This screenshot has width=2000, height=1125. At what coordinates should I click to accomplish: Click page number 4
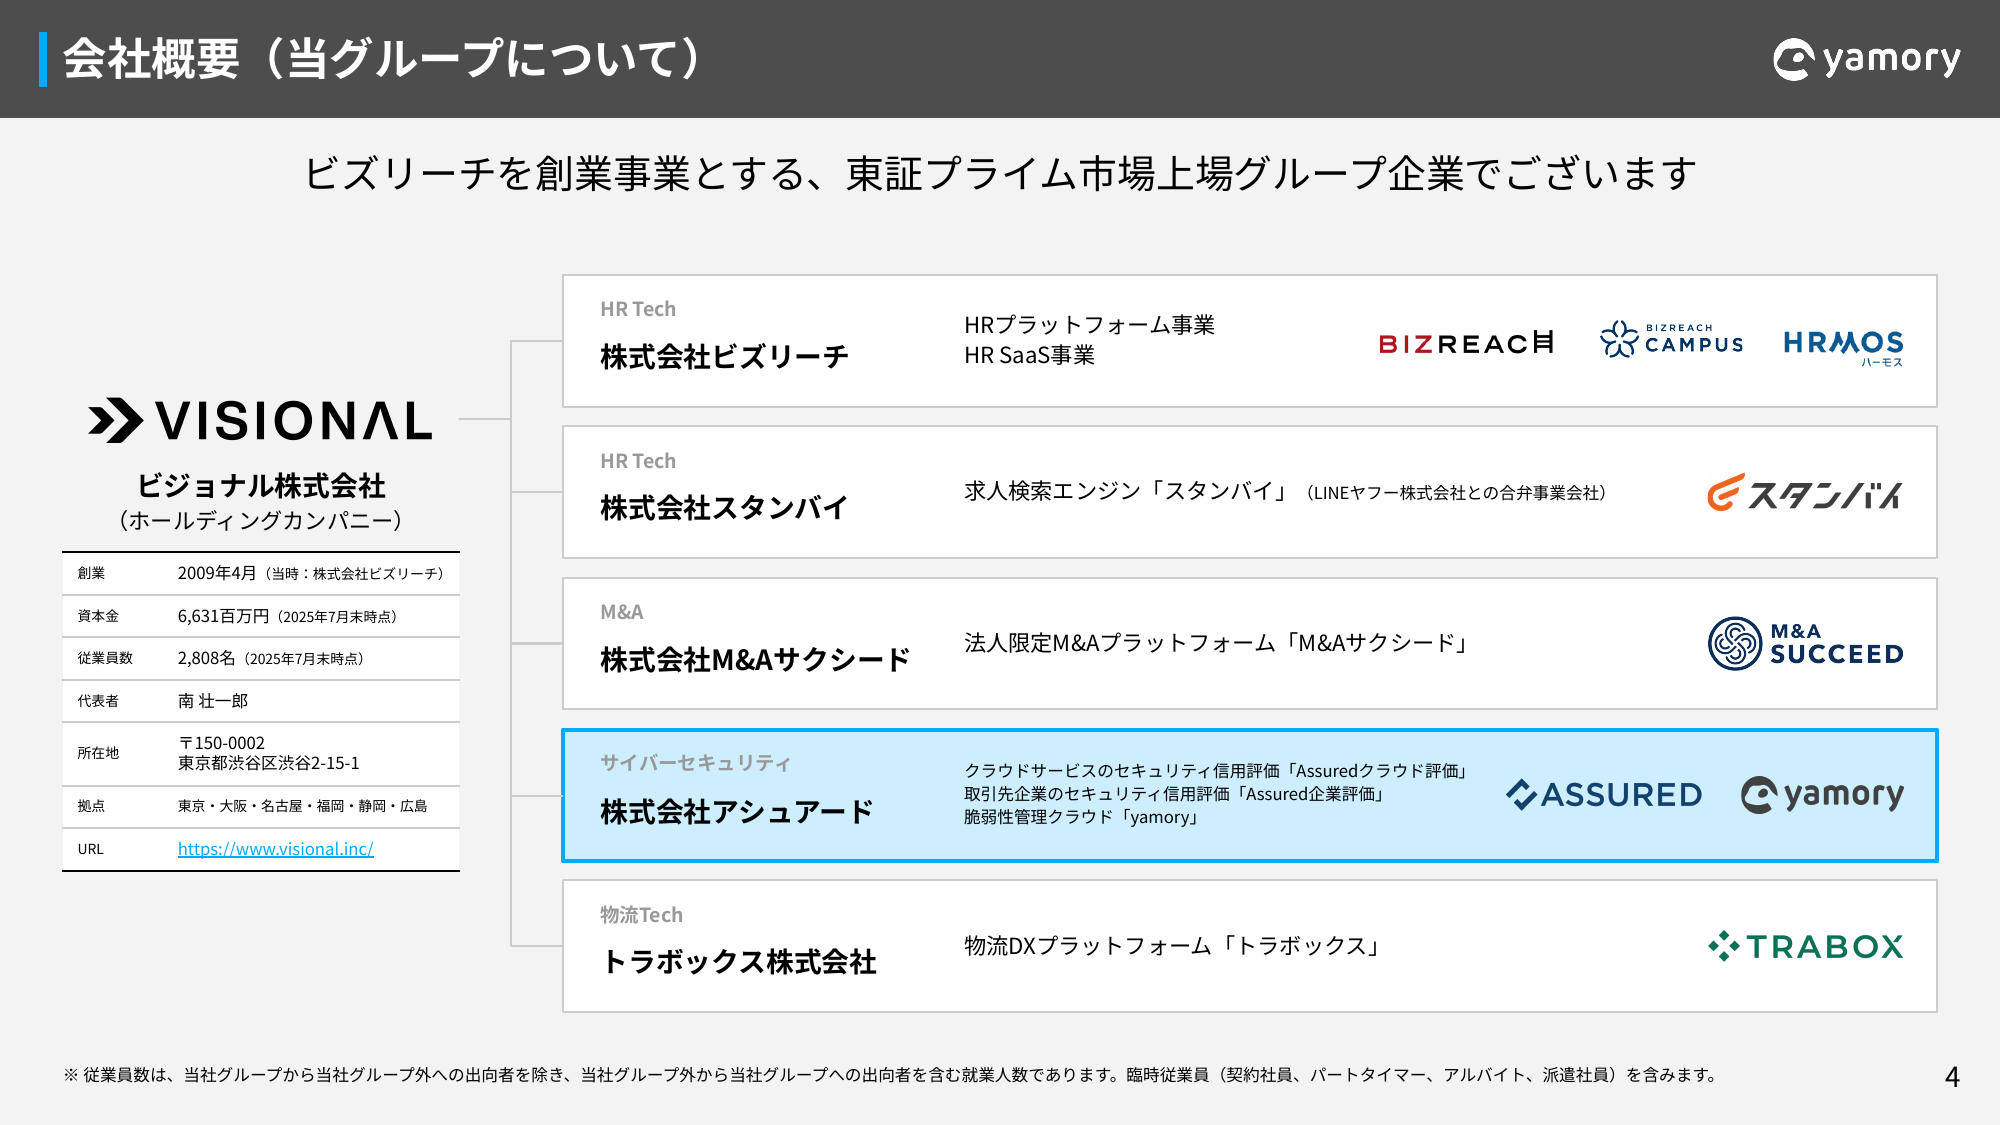click(x=1951, y=1077)
